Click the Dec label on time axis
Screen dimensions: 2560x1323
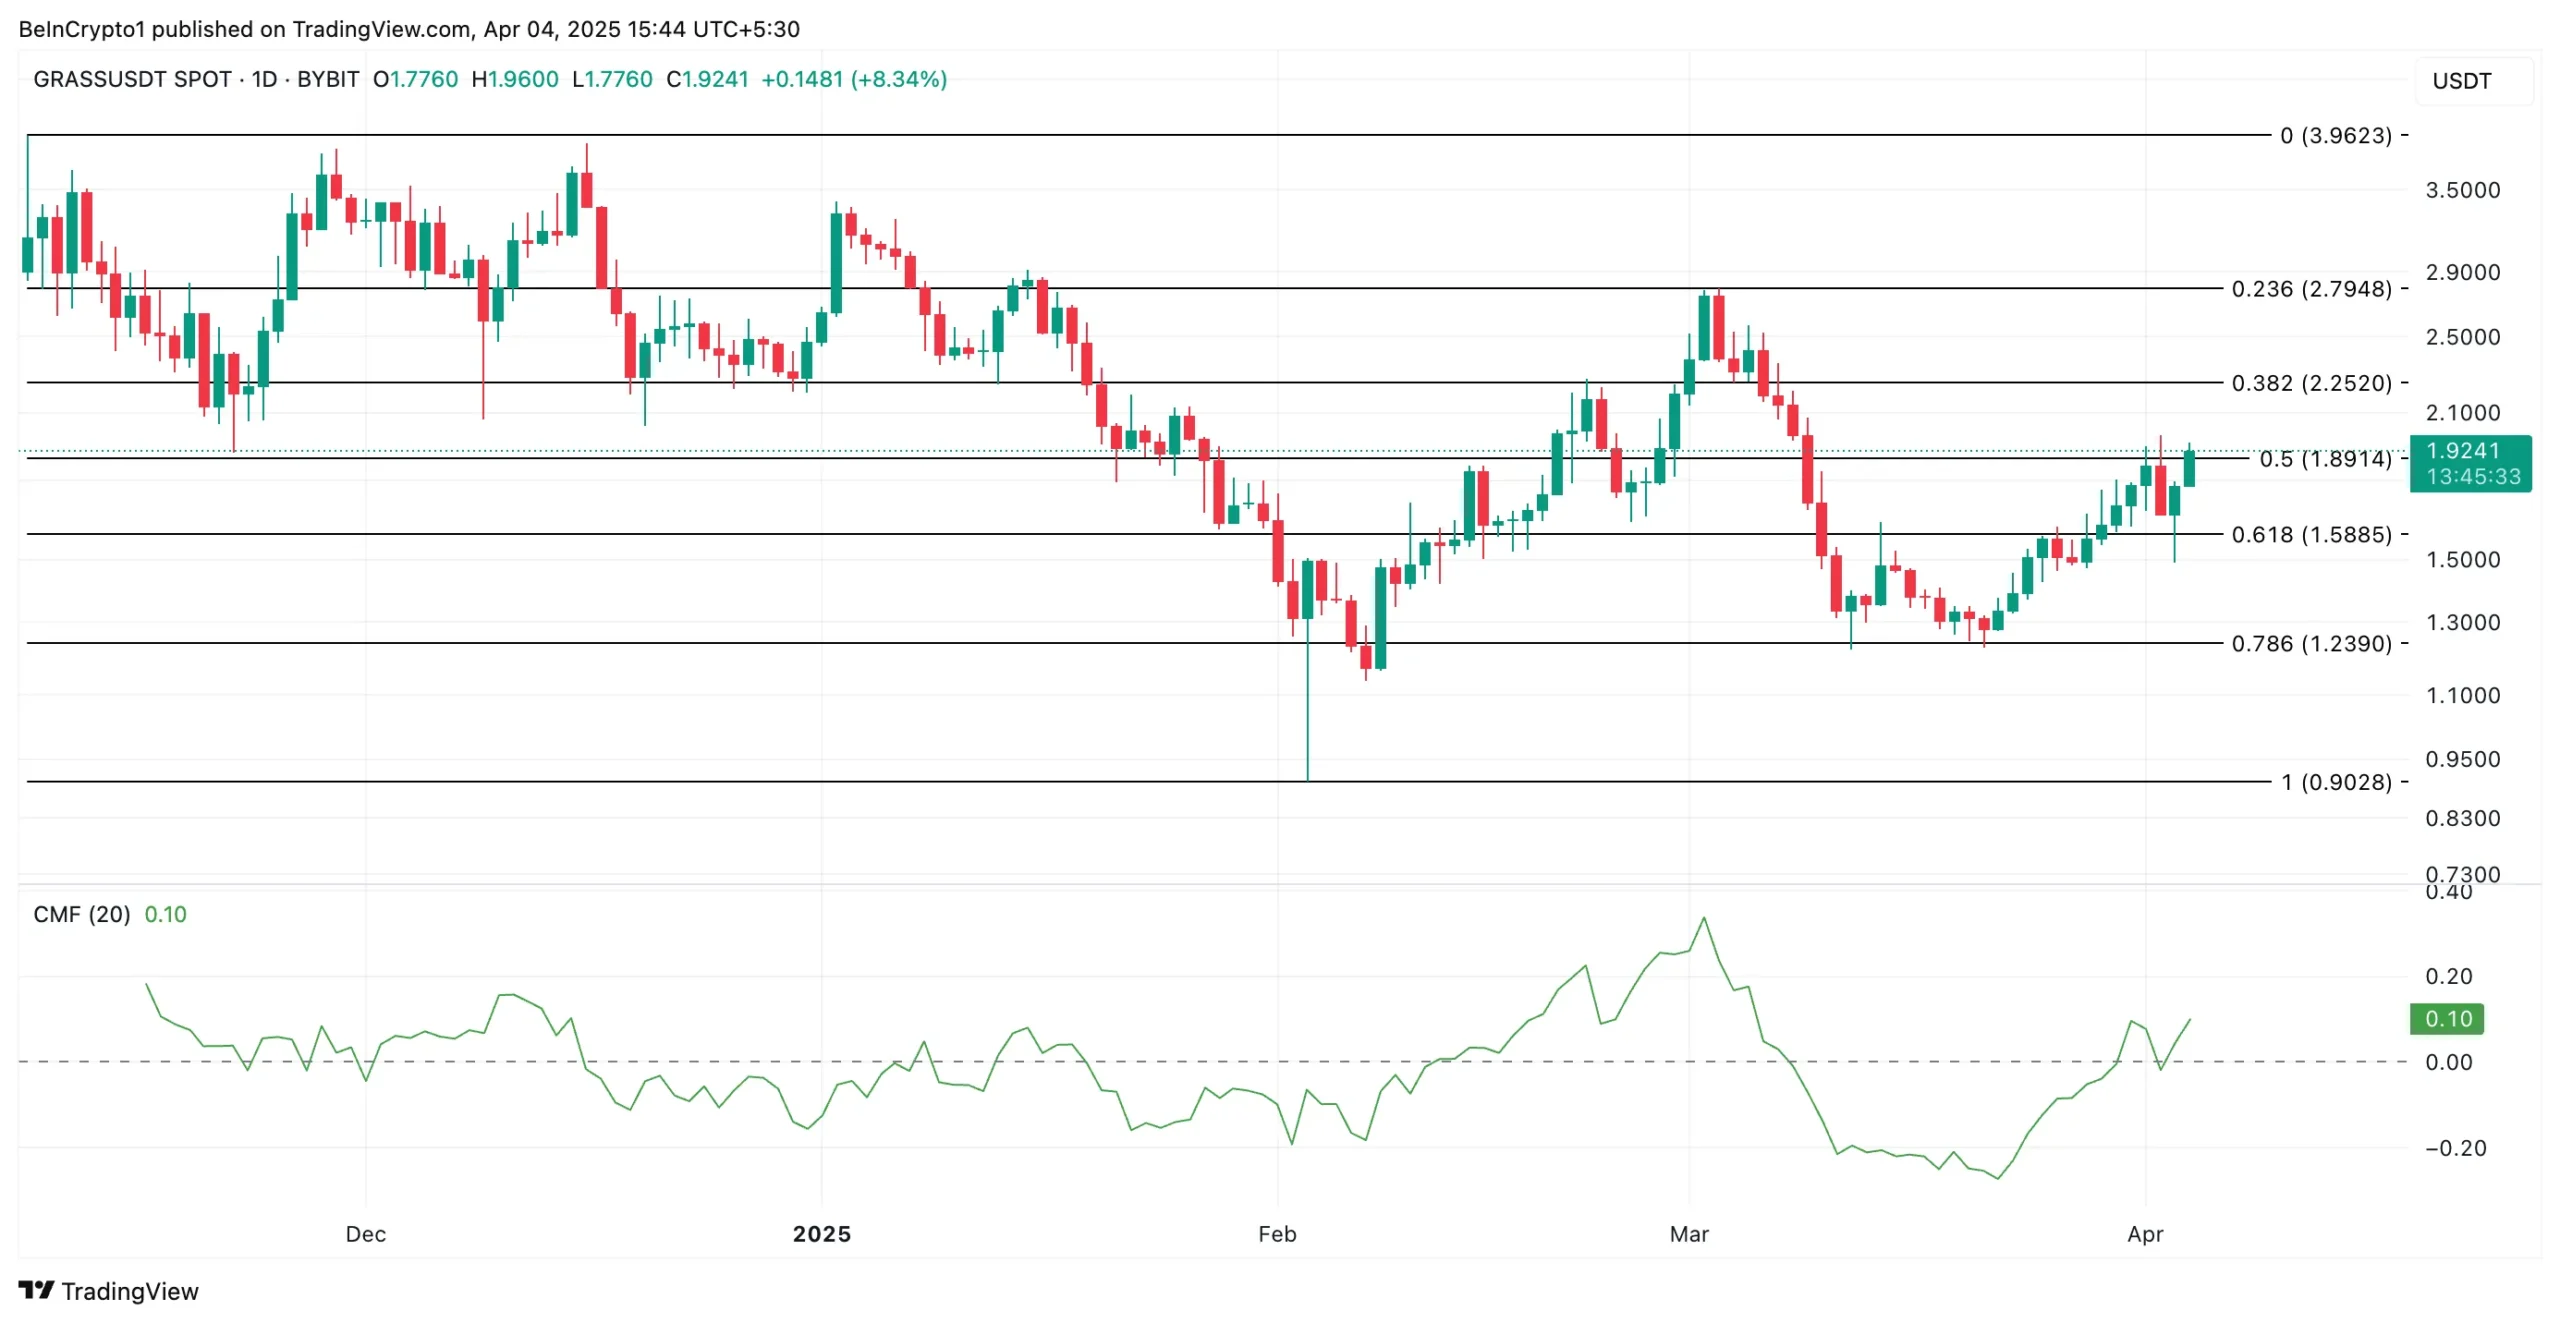pyautogui.click(x=365, y=1233)
